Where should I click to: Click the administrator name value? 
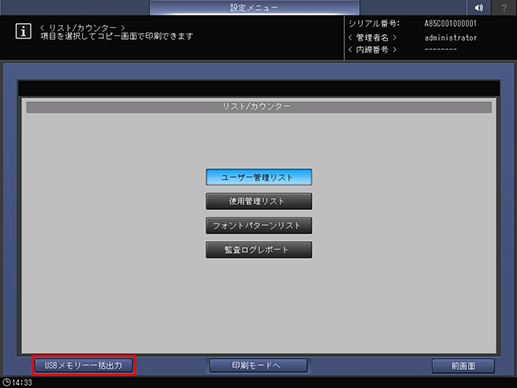pos(451,38)
